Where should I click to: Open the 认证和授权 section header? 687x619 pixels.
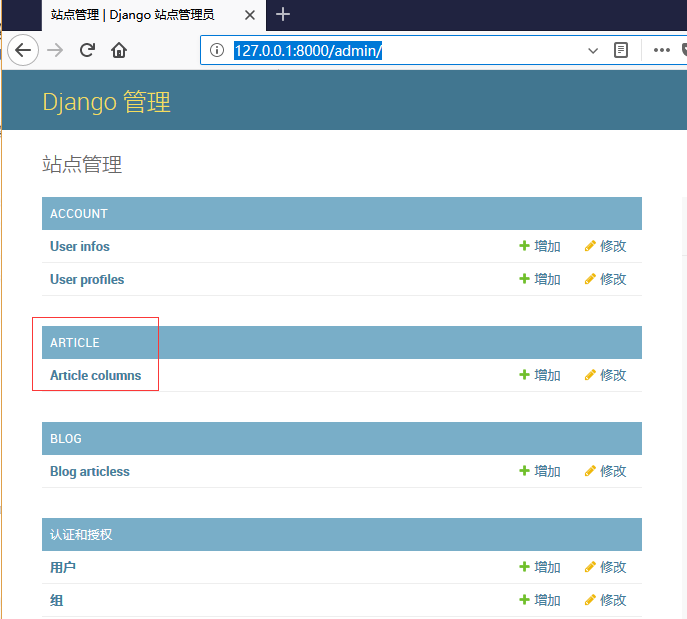click(81, 534)
